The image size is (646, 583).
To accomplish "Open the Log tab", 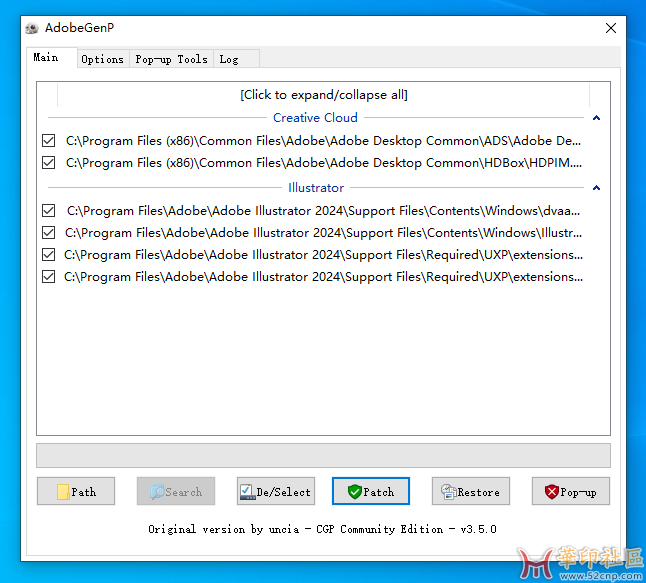I will [x=236, y=59].
